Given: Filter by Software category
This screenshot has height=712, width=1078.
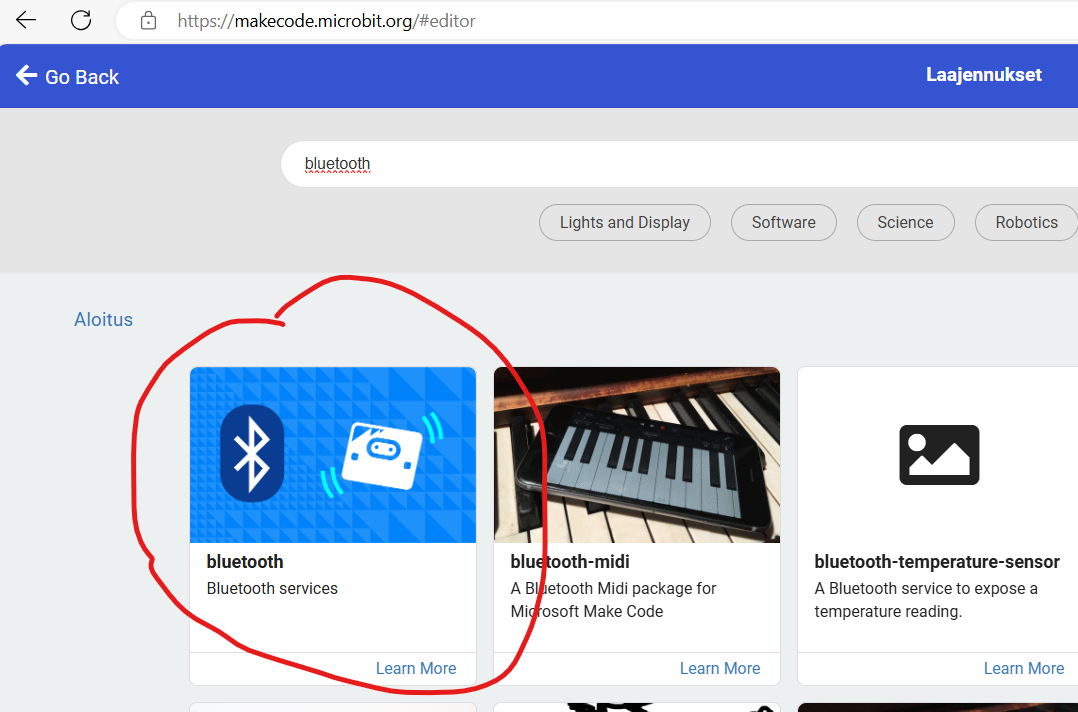Looking at the screenshot, I should (783, 222).
